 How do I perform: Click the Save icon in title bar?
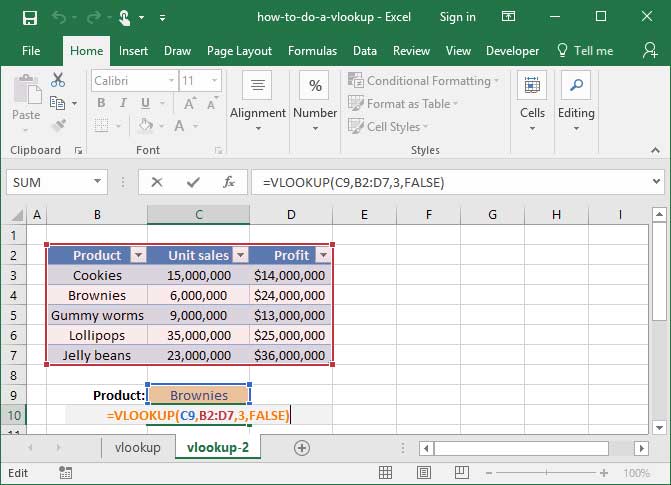click(30, 18)
